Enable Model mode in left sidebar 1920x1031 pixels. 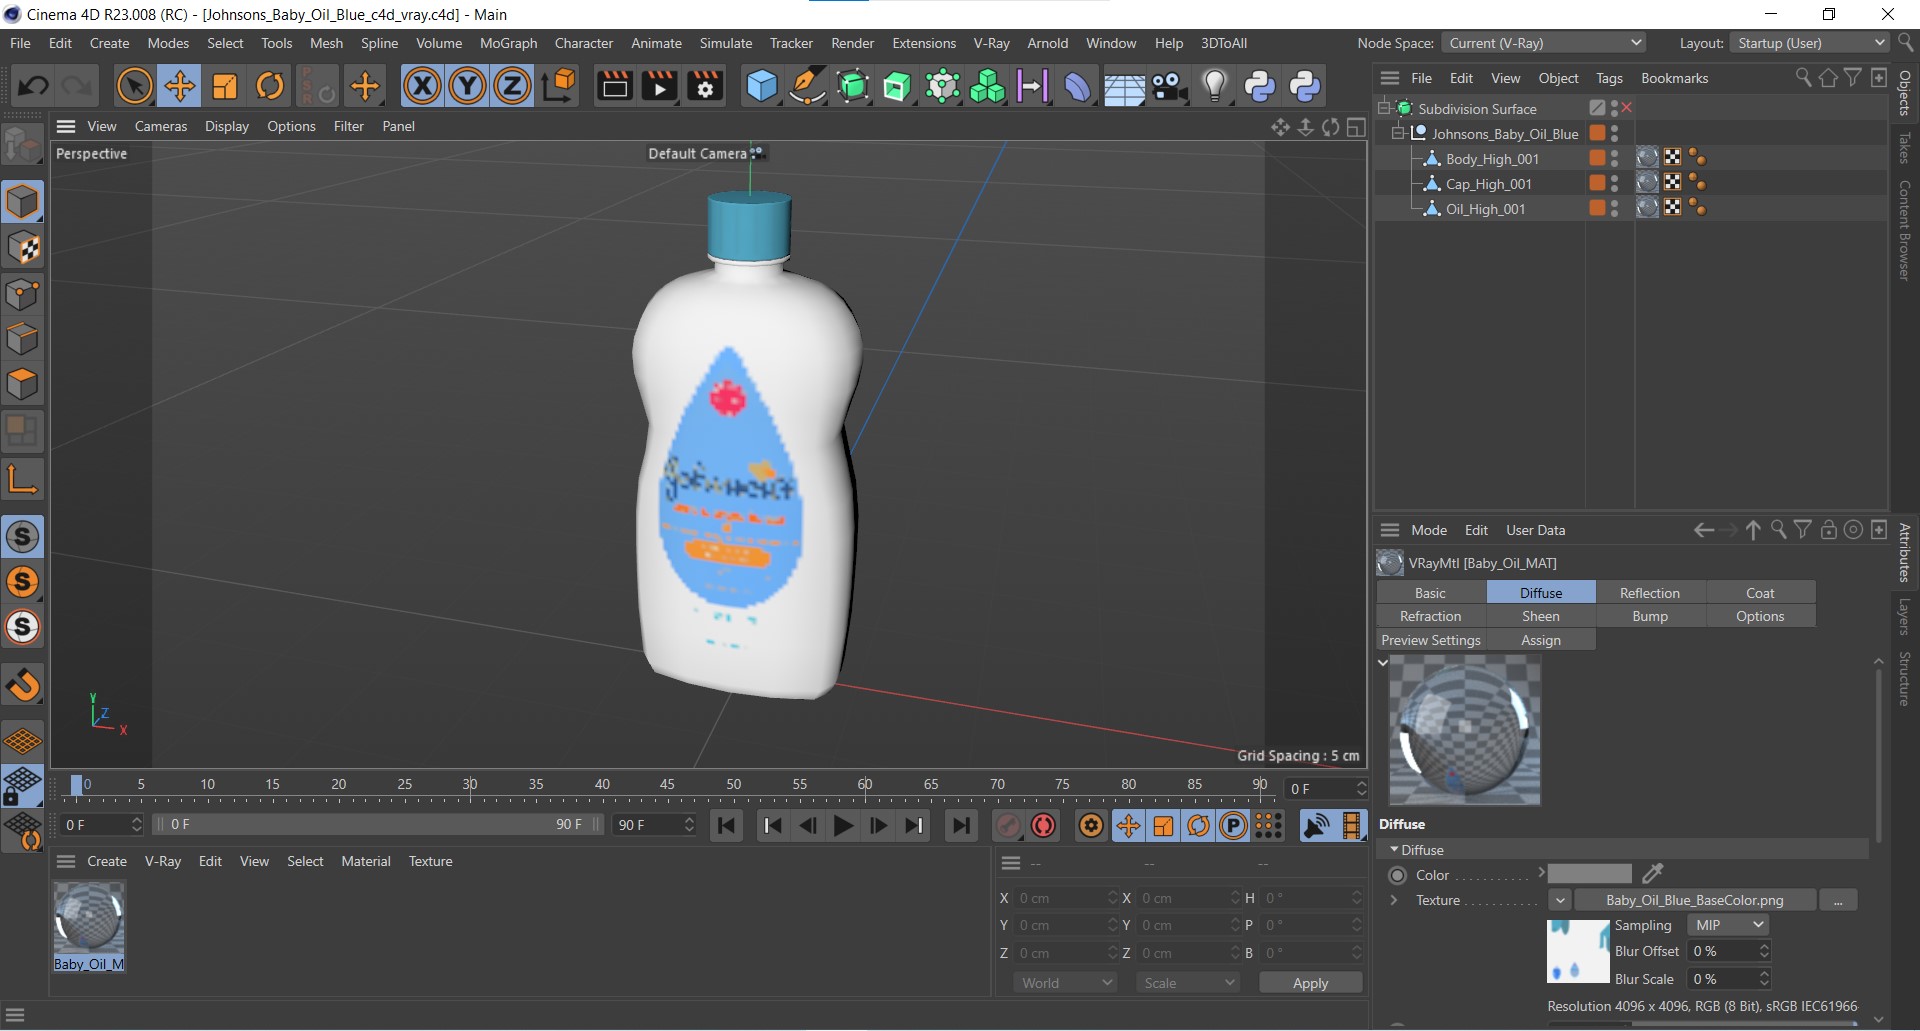22,202
